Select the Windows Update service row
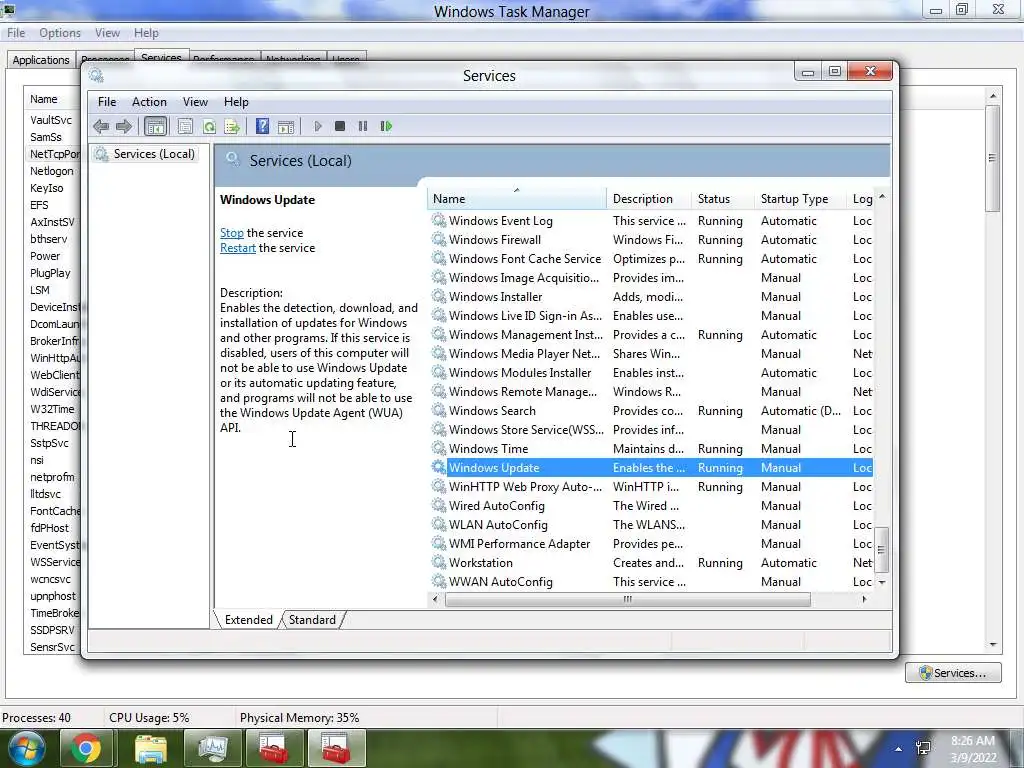Viewport: 1024px width, 768px height. click(x=651, y=468)
